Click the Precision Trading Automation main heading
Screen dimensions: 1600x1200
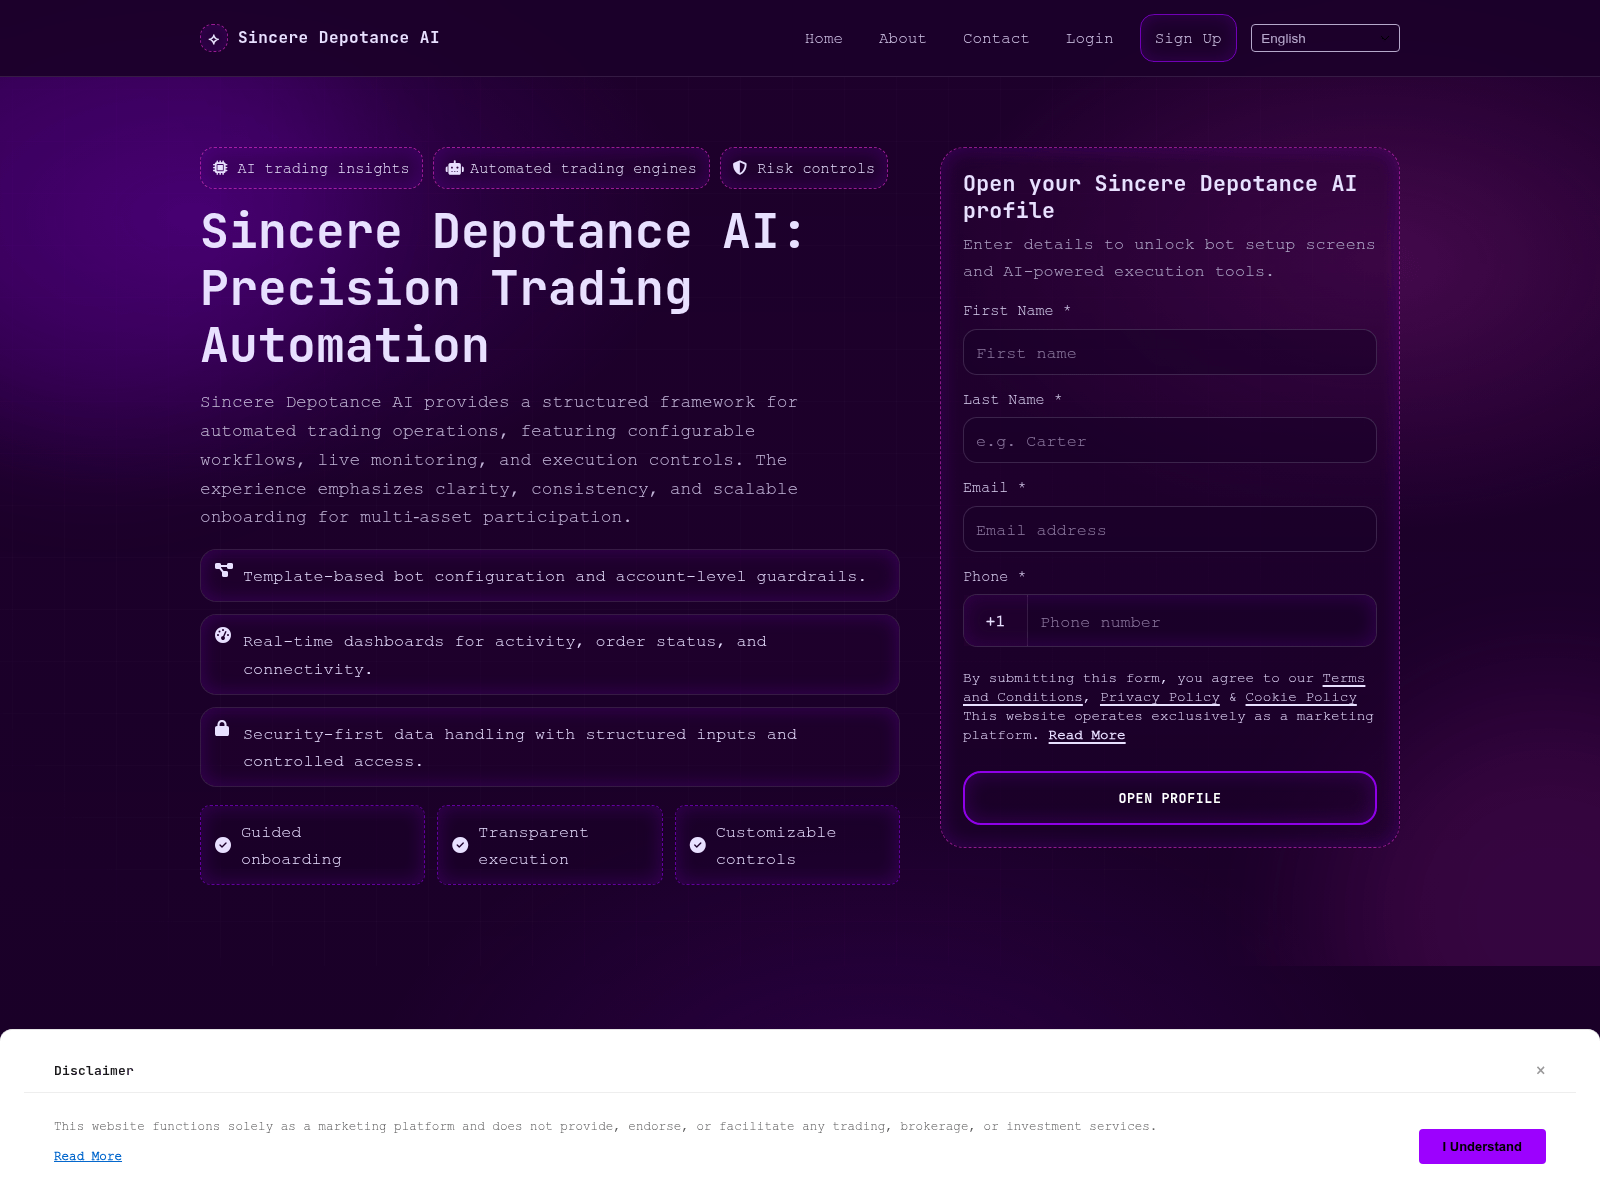[502, 289]
